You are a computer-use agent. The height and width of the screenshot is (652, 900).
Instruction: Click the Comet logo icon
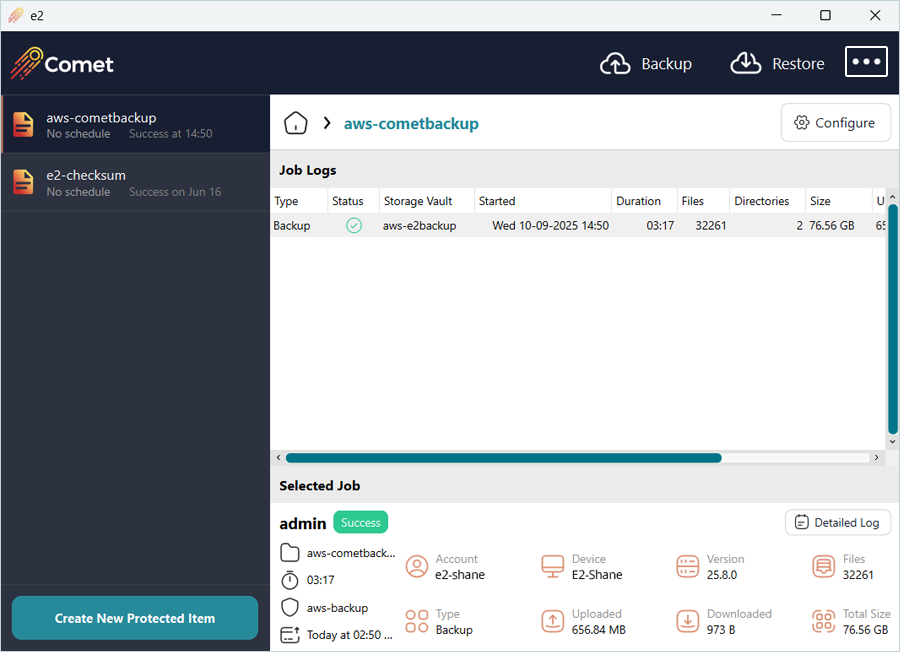point(26,63)
